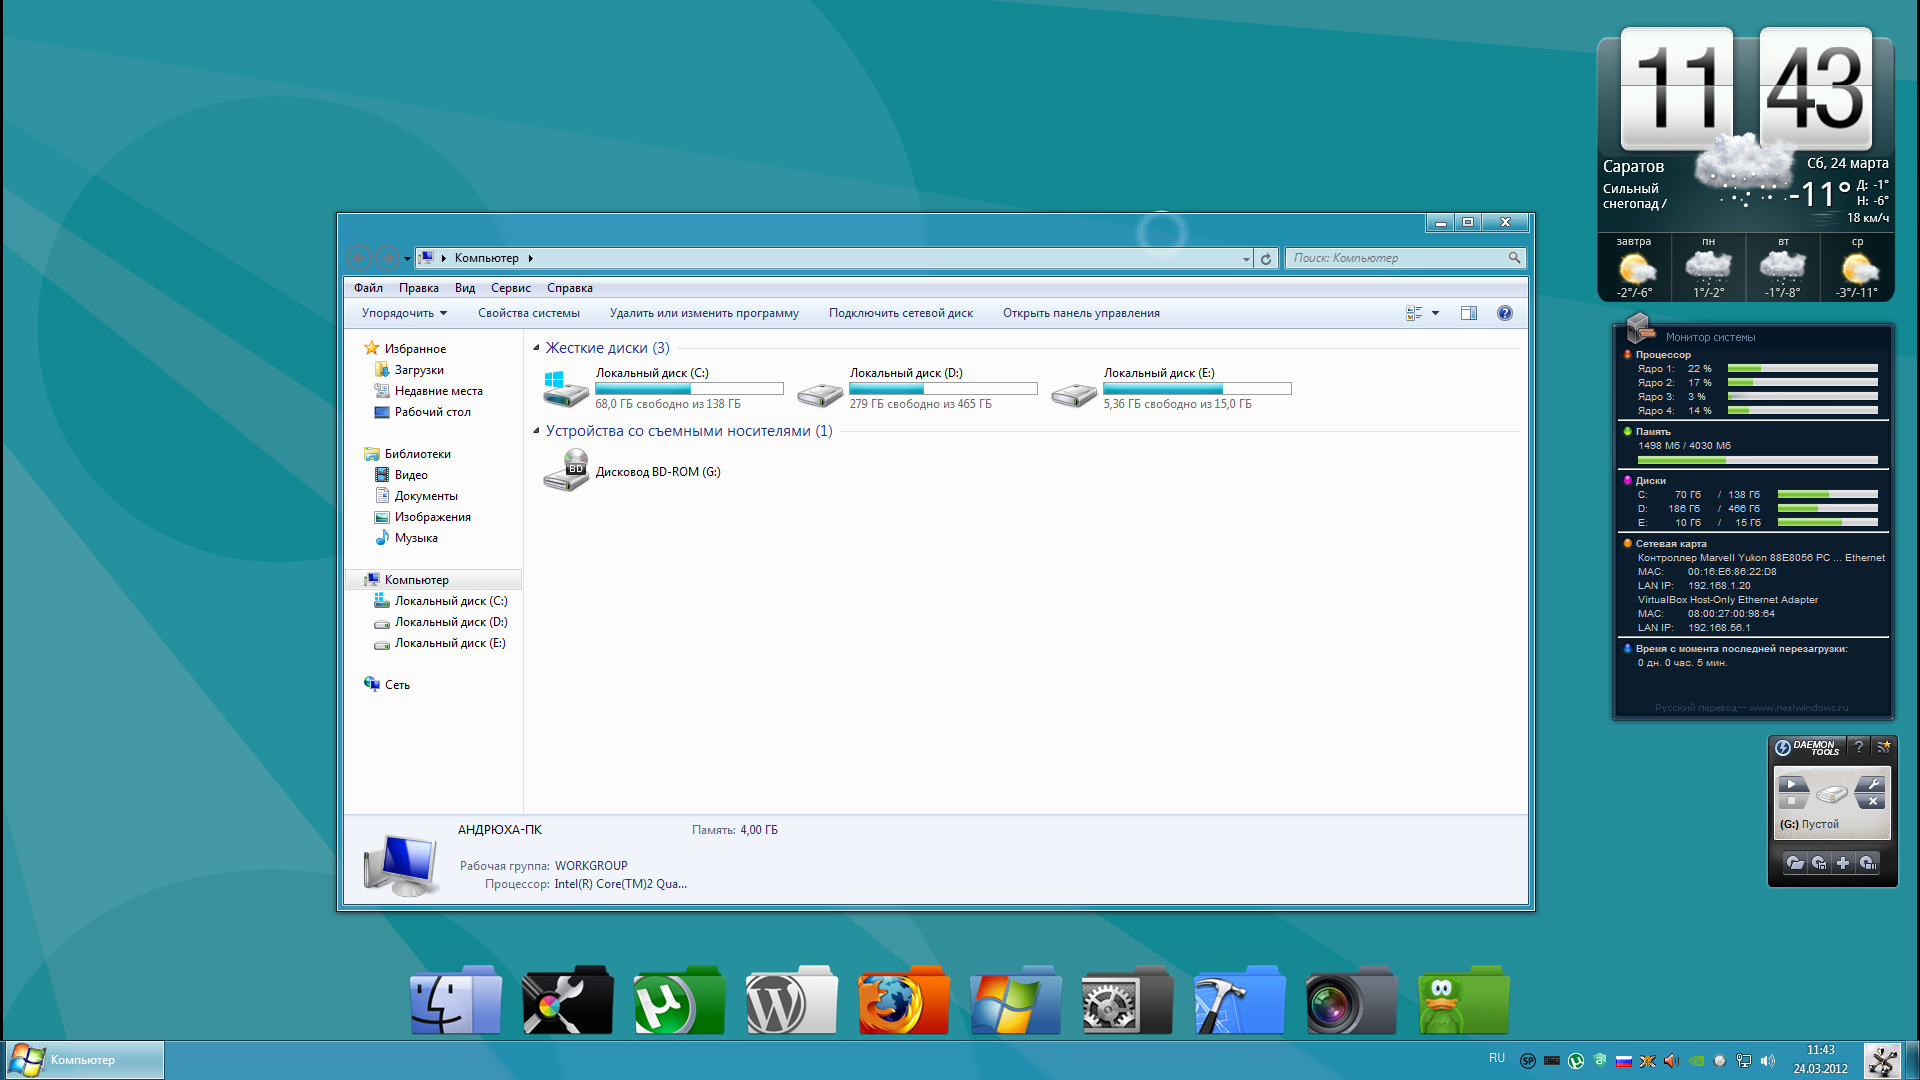The width and height of the screenshot is (1920, 1080).
Task: Click the Daemon Tools mount play button
Action: coord(1792,784)
